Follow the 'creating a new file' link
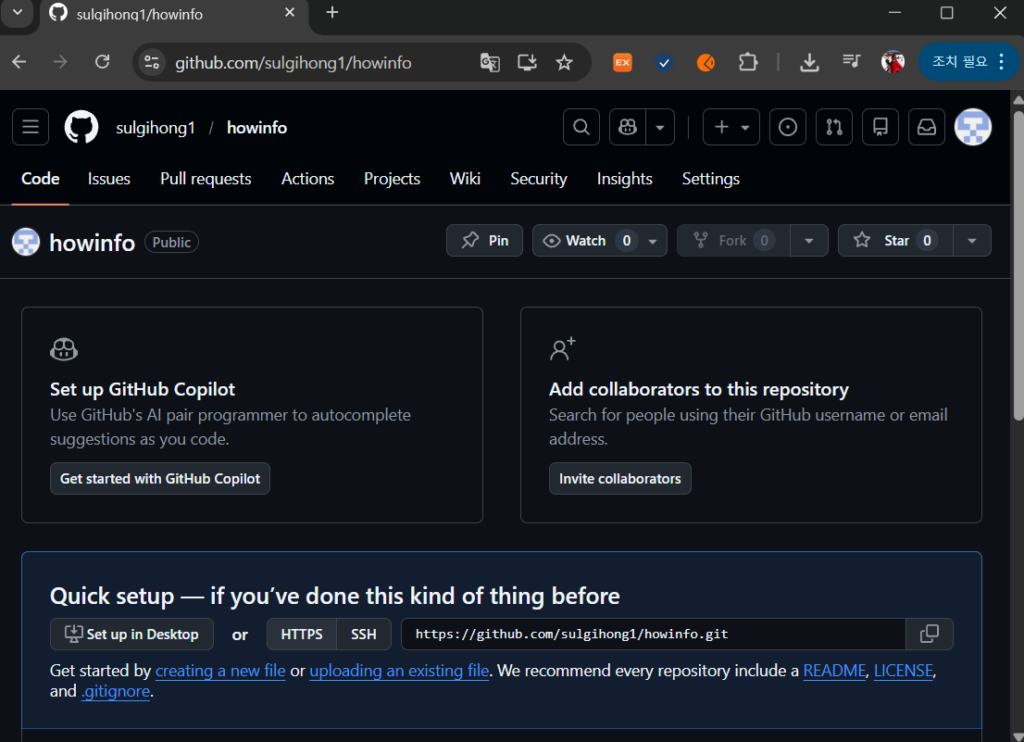1024x742 pixels. click(x=220, y=671)
